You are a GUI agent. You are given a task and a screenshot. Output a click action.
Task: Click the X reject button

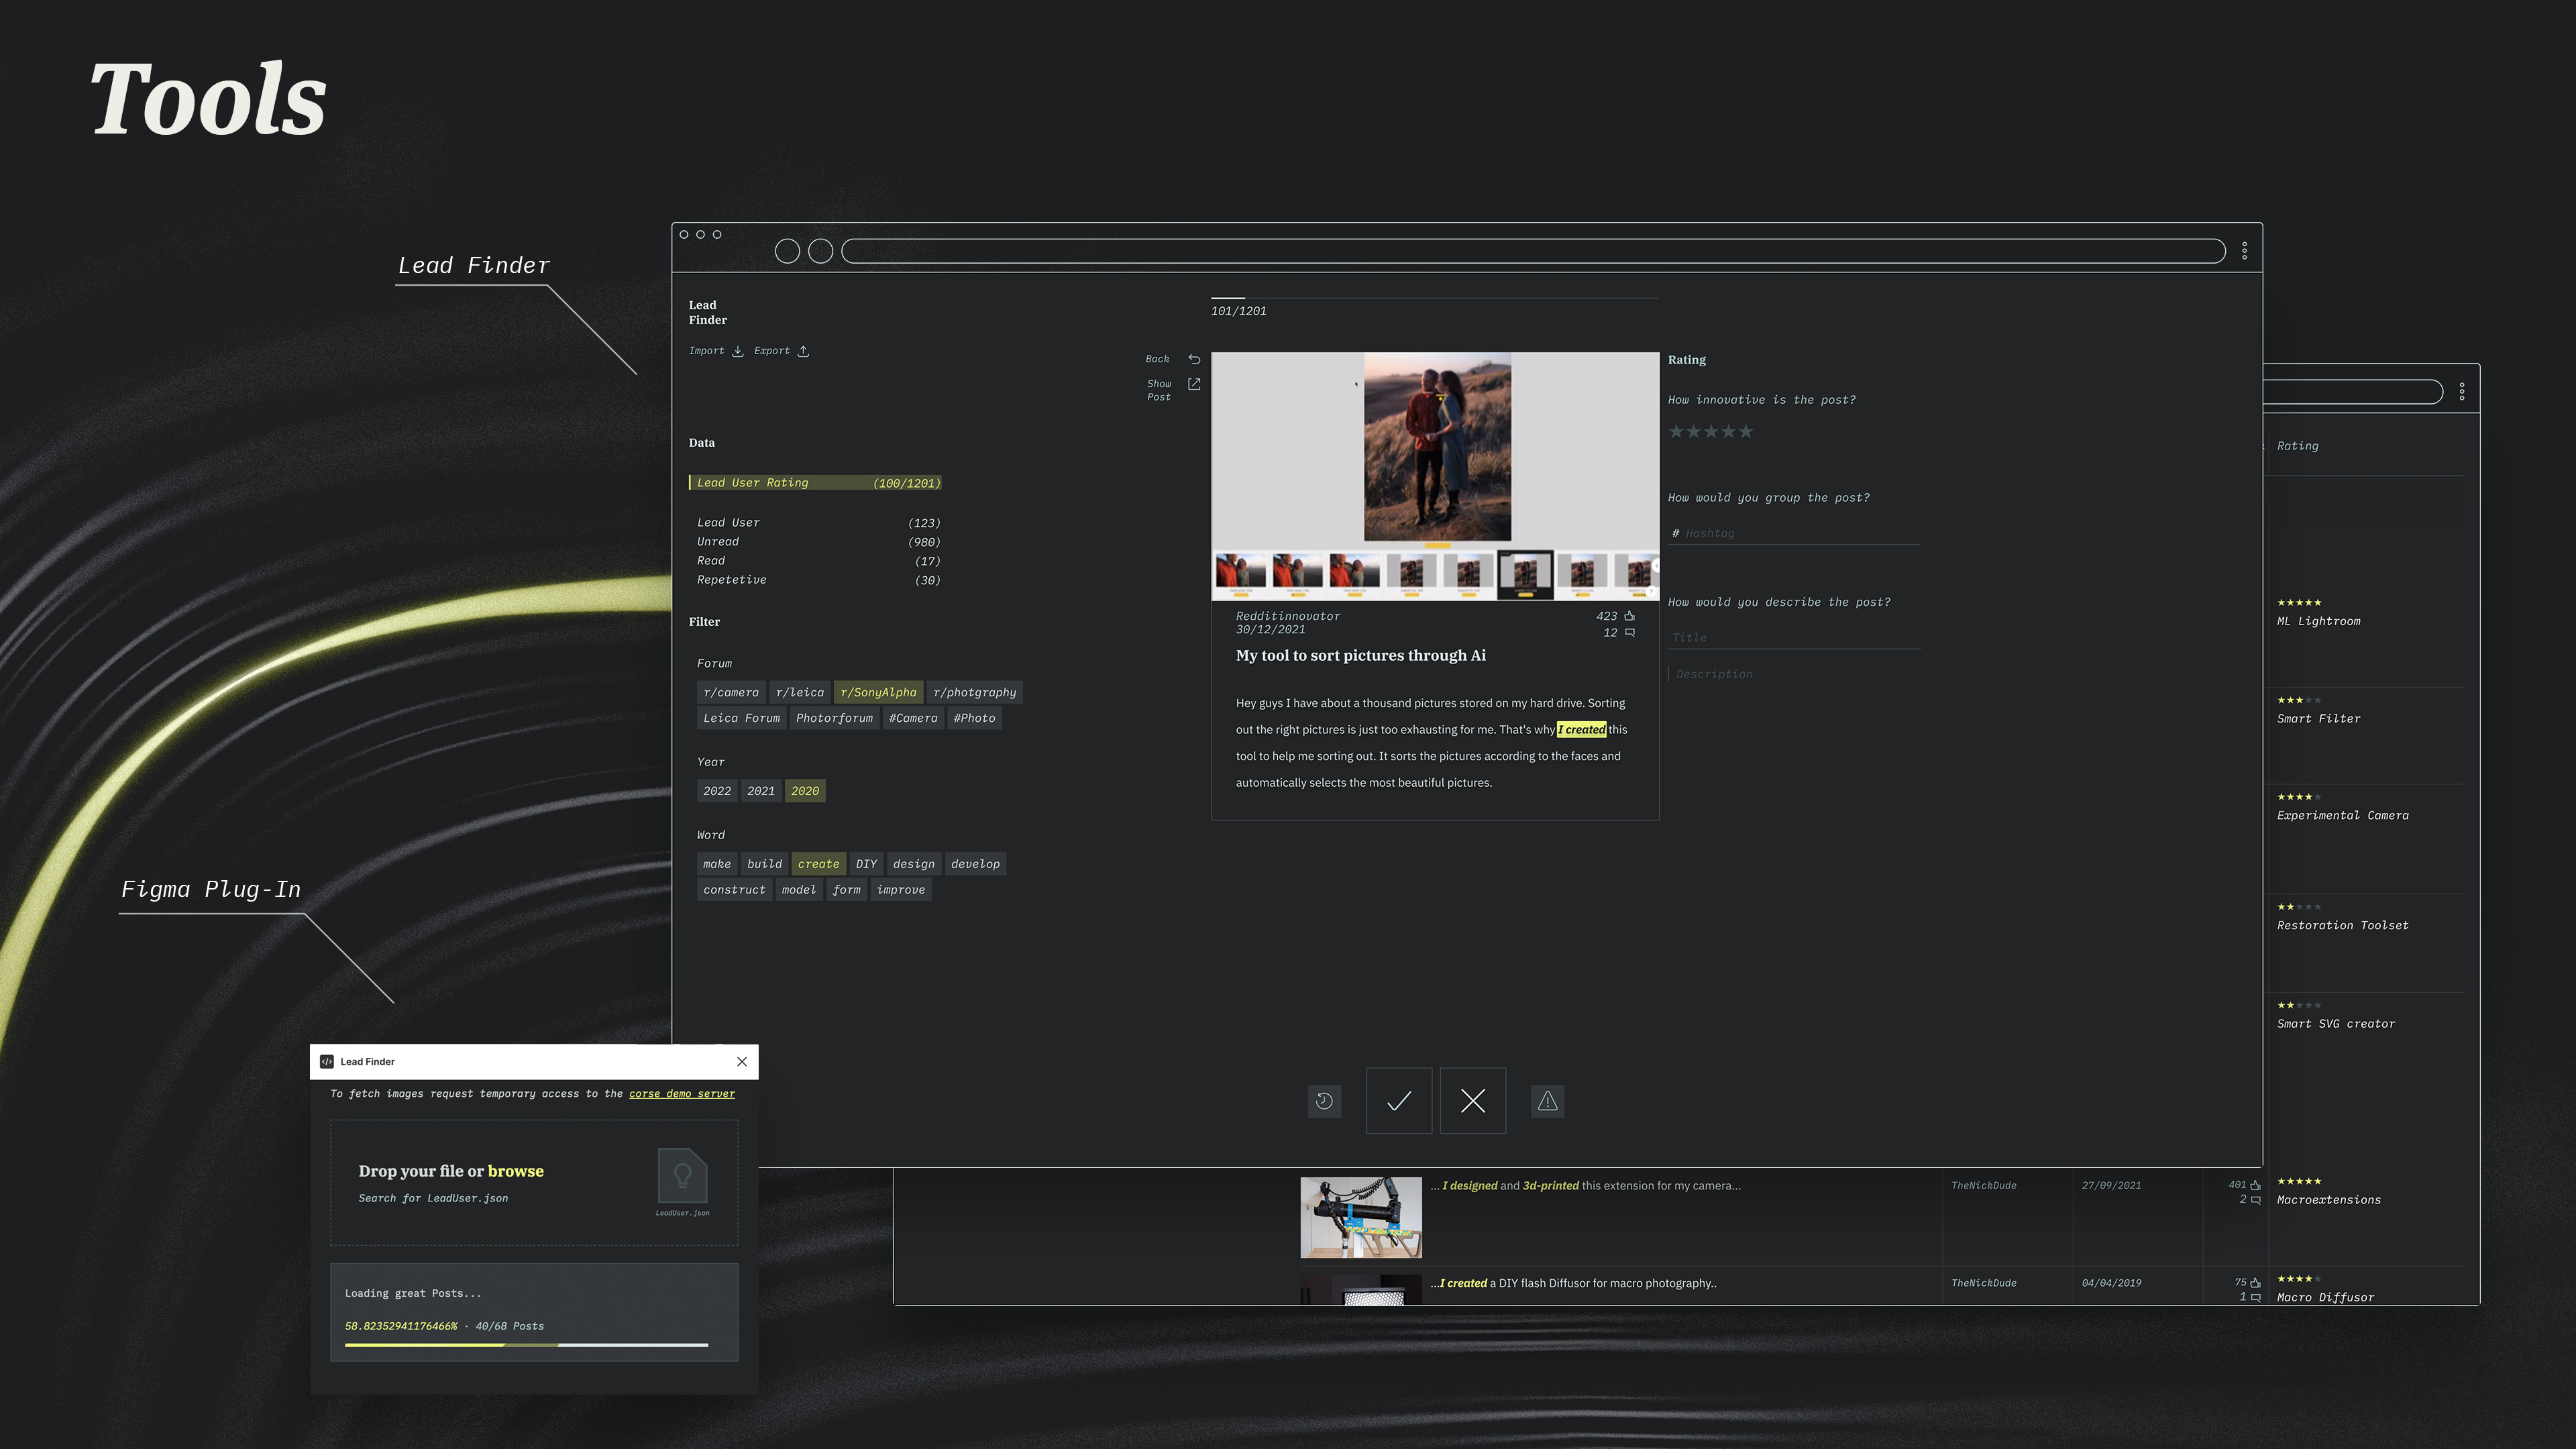click(1472, 1101)
